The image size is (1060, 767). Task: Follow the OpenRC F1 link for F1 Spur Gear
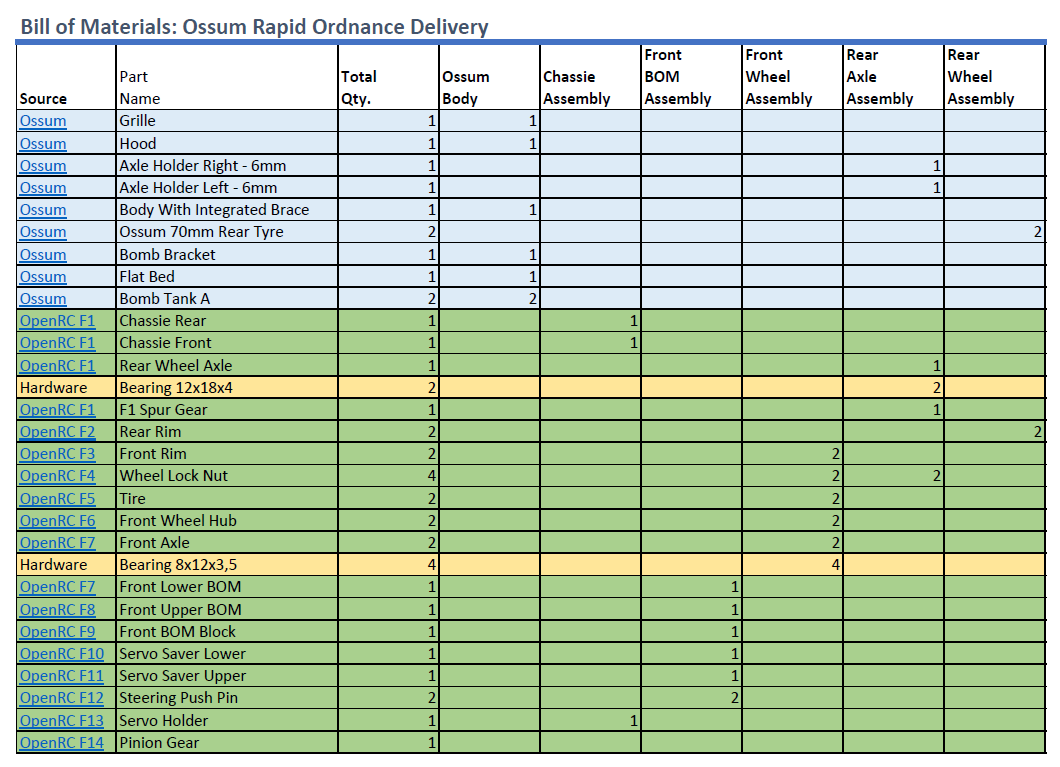[57, 410]
